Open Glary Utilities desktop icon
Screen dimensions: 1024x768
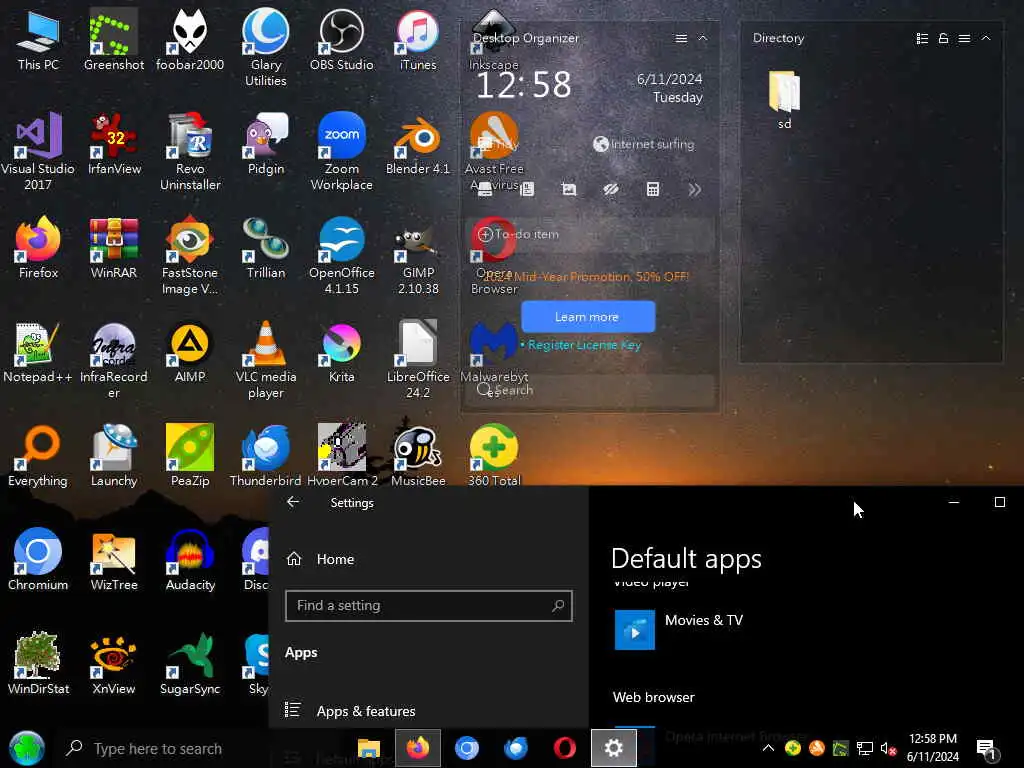[266, 47]
